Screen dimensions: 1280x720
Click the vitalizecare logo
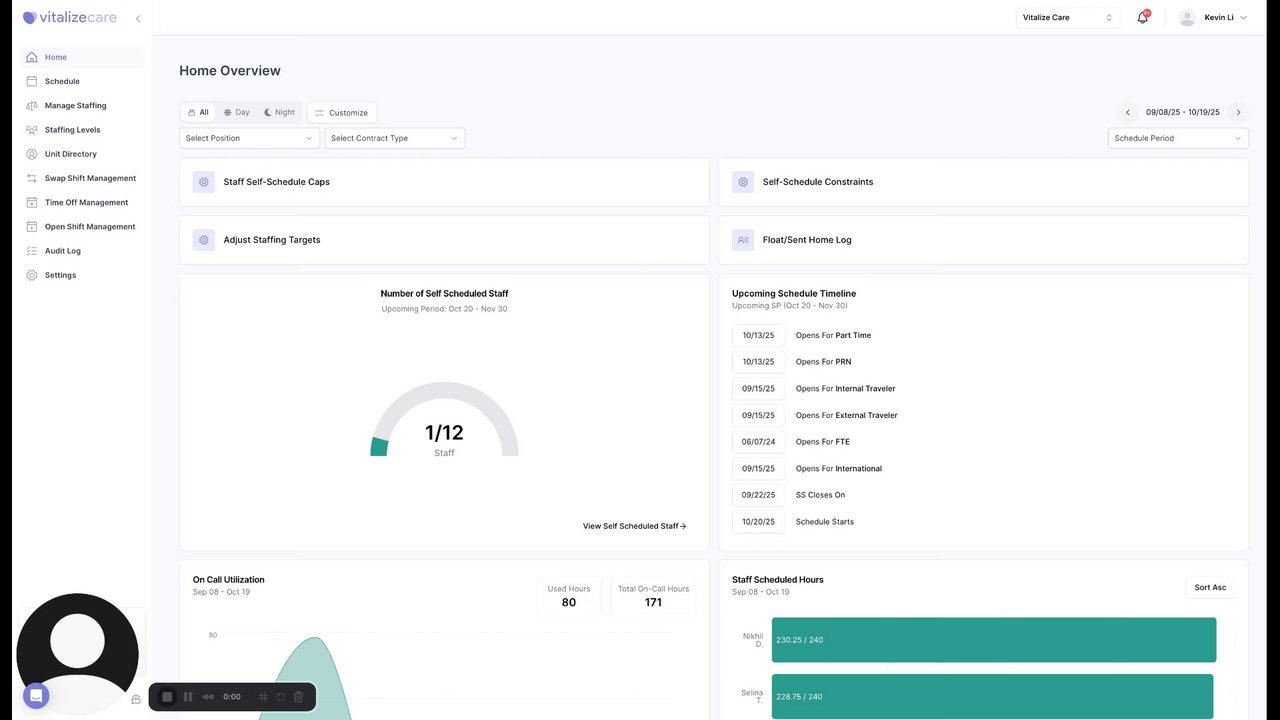[x=70, y=17]
